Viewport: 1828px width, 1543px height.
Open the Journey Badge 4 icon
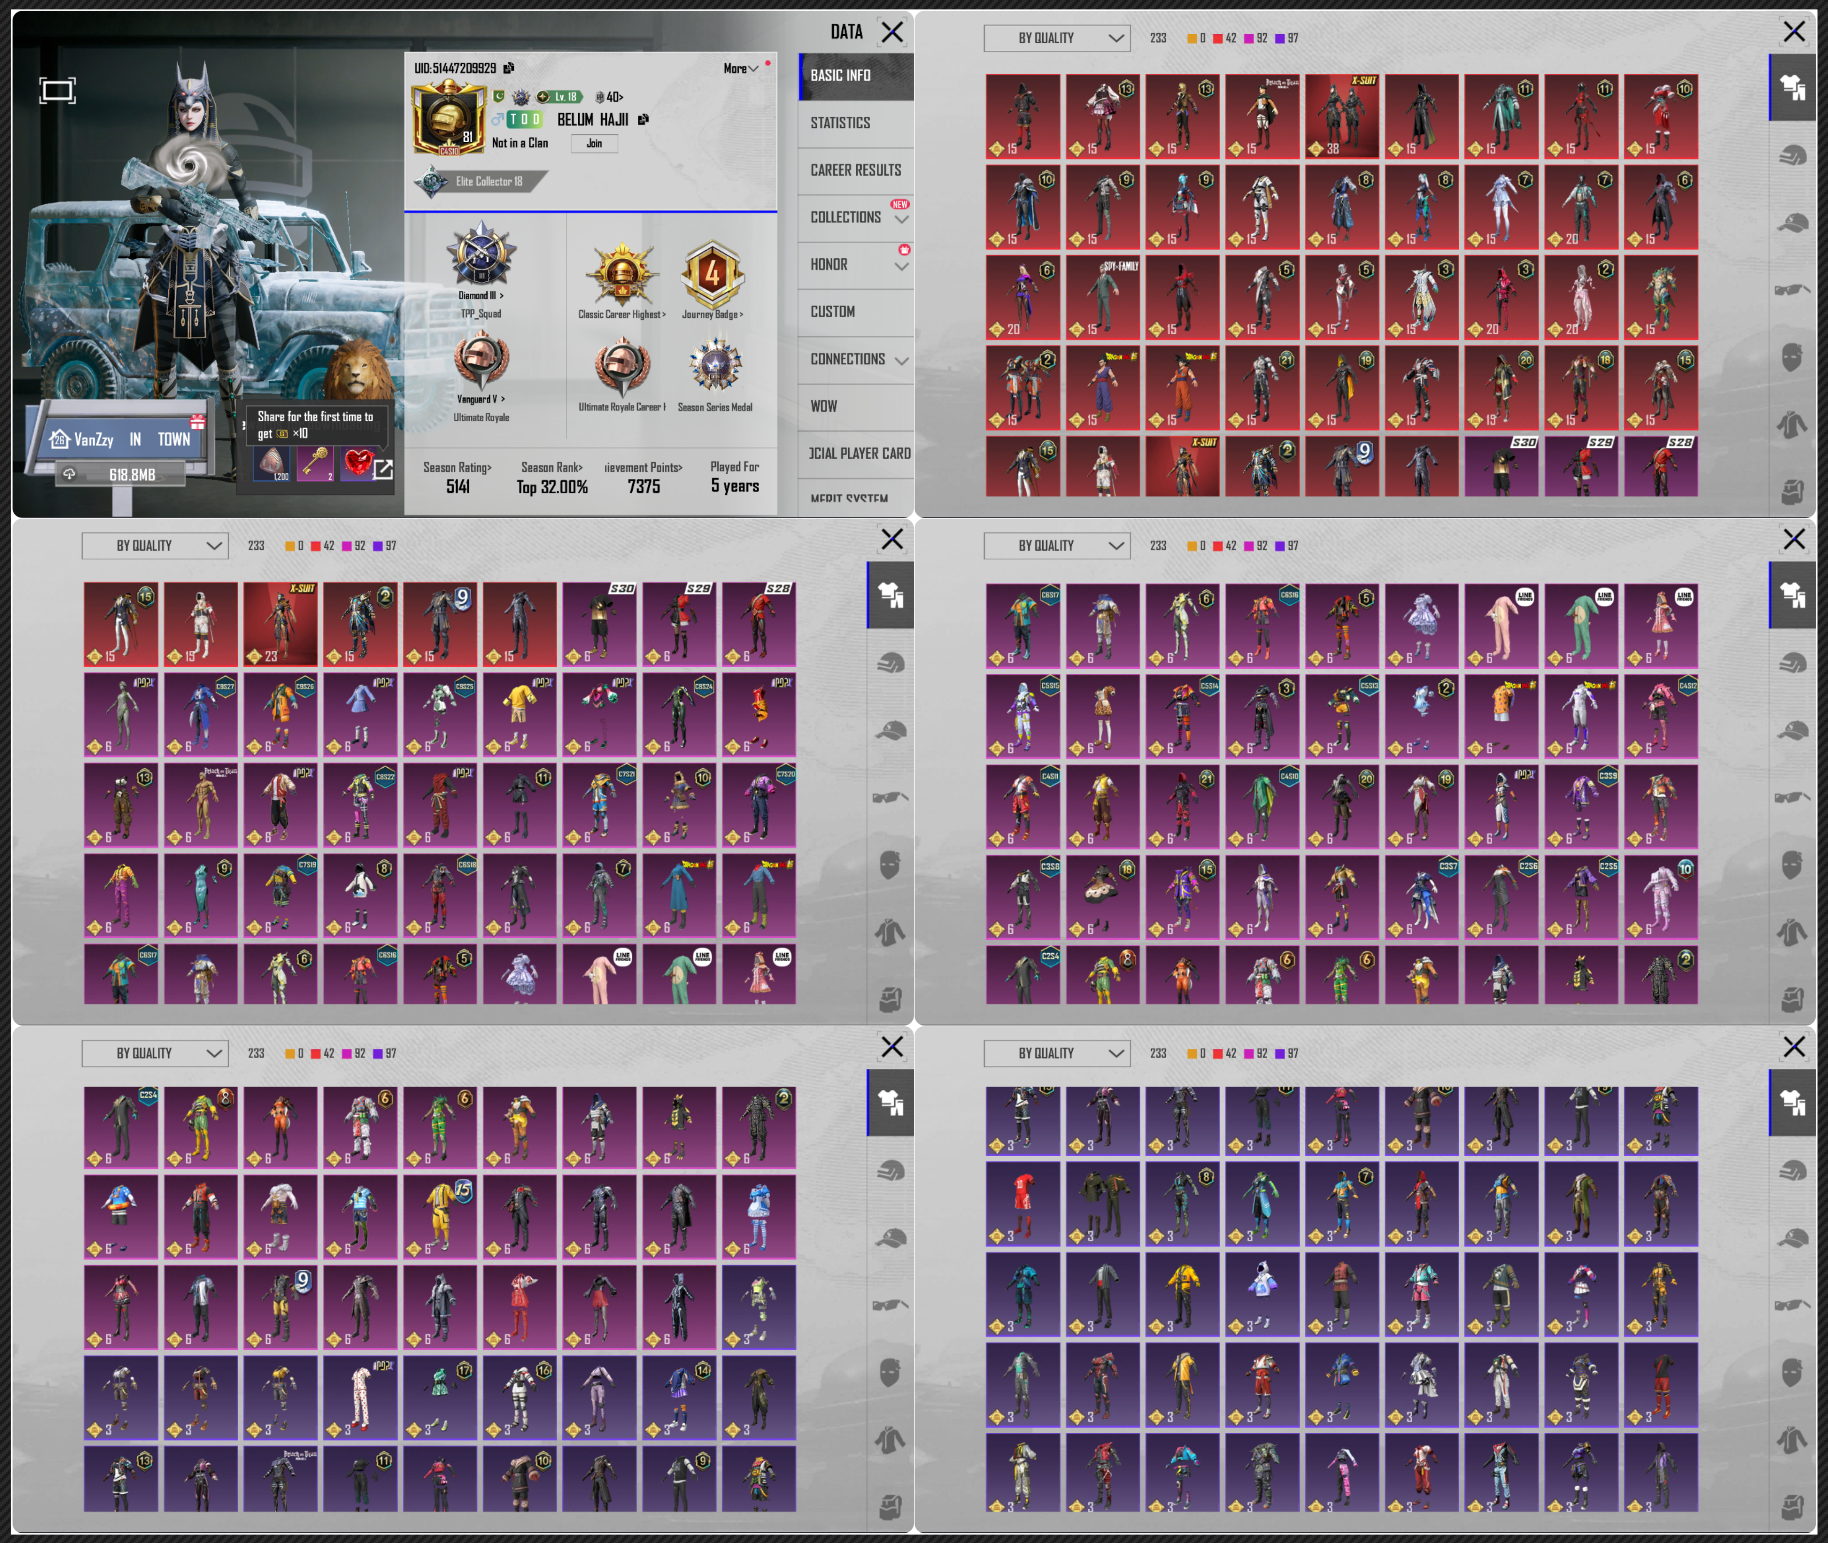(712, 273)
